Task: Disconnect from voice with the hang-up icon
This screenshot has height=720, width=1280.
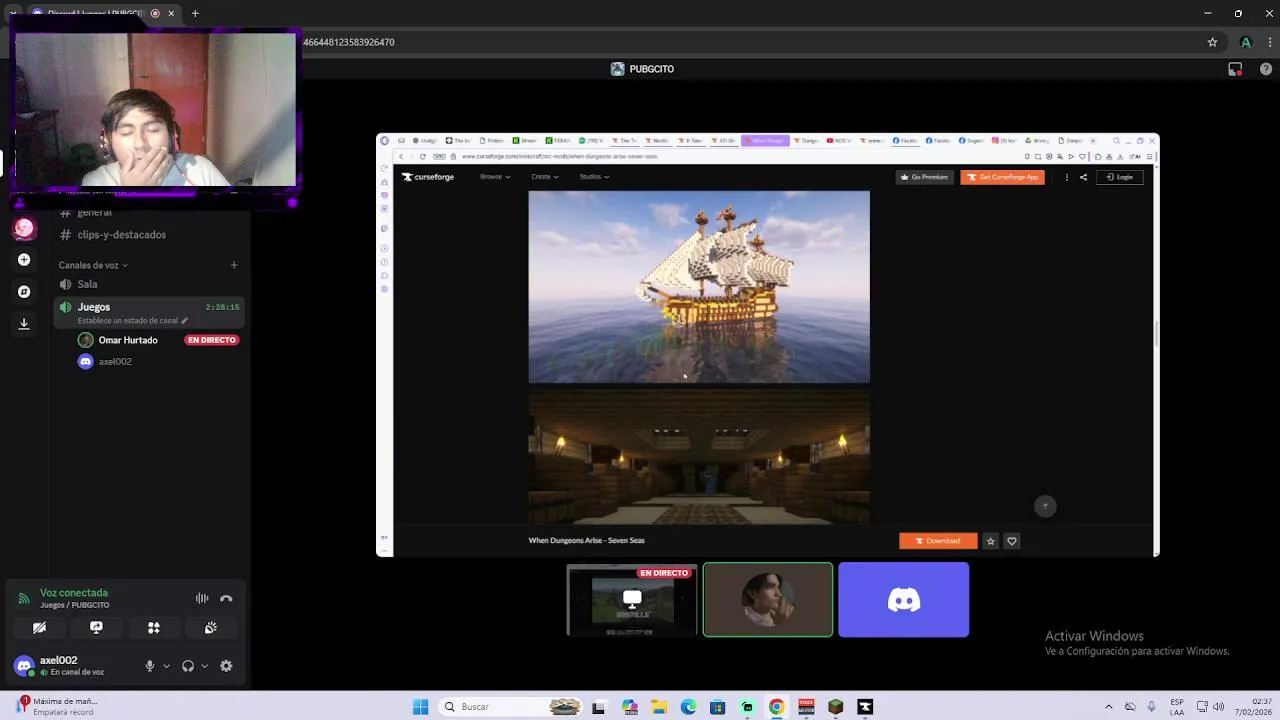Action: coord(226,598)
